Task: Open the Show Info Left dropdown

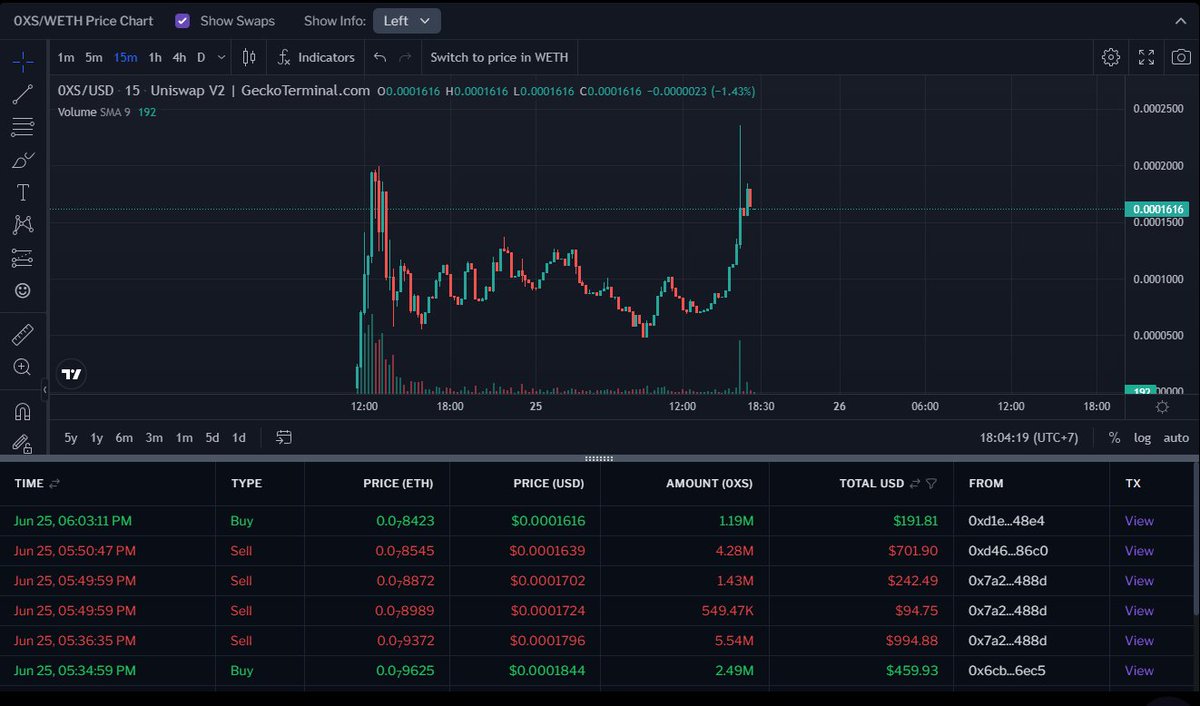Action: tap(406, 20)
